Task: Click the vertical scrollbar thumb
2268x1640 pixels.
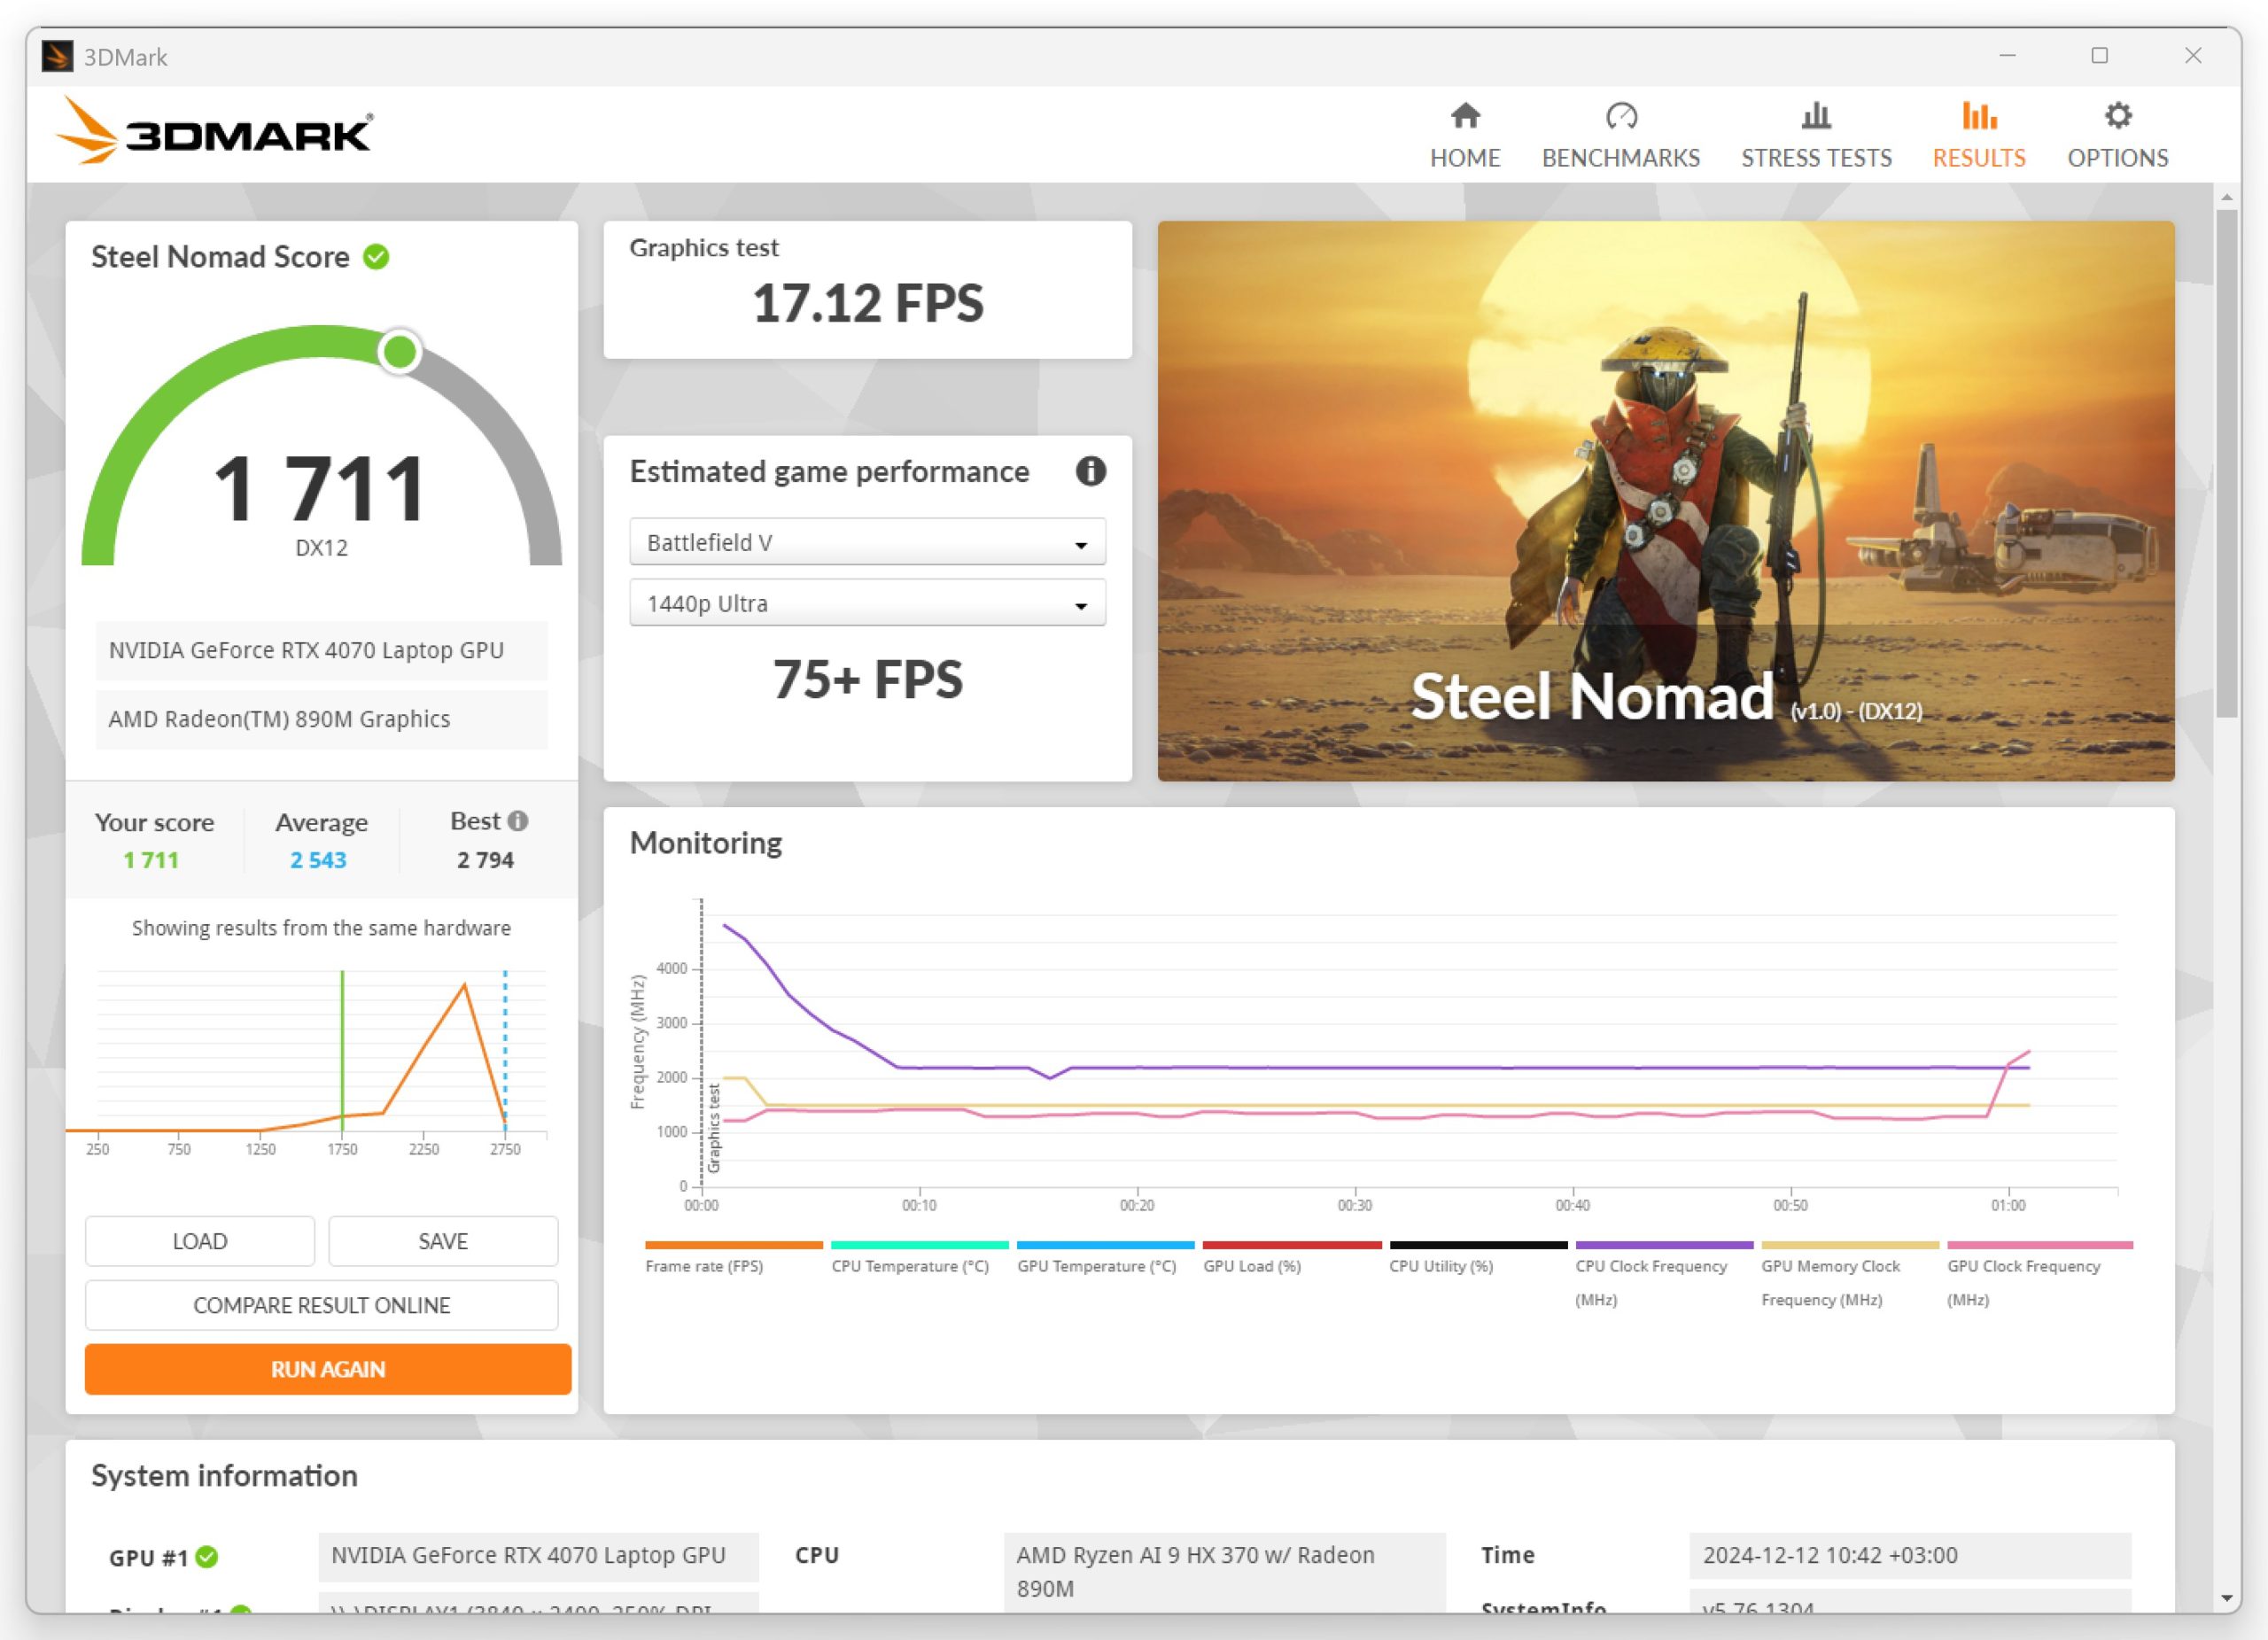Action: [x=2226, y=463]
